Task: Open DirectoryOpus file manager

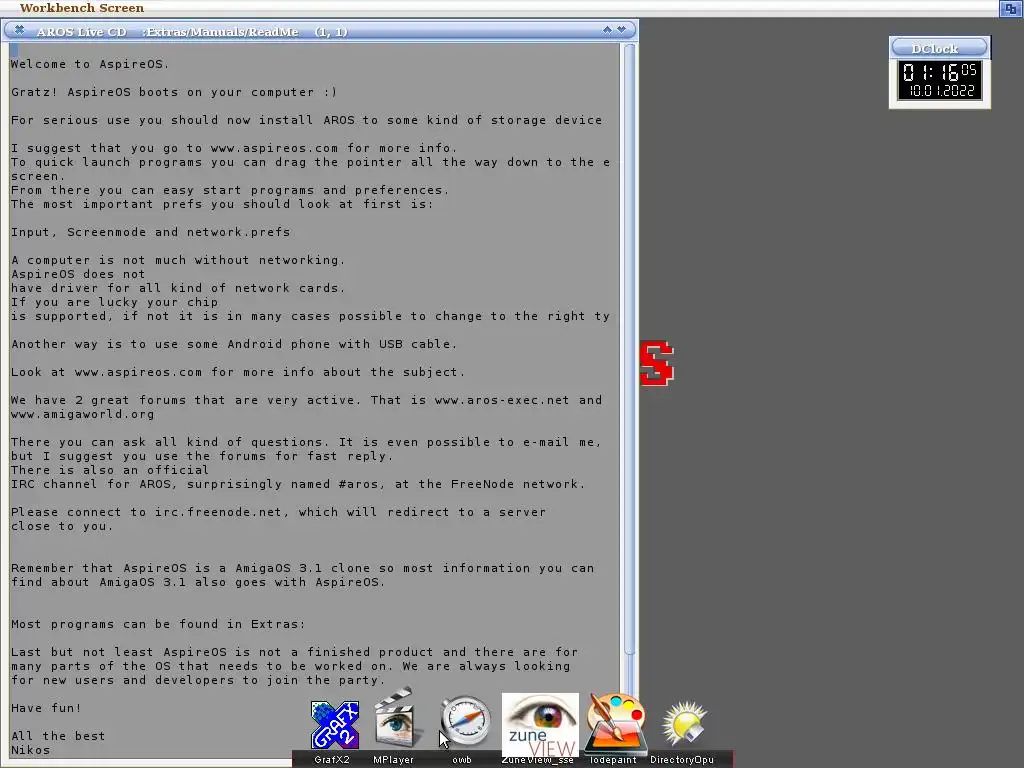Action: (x=684, y=724)
